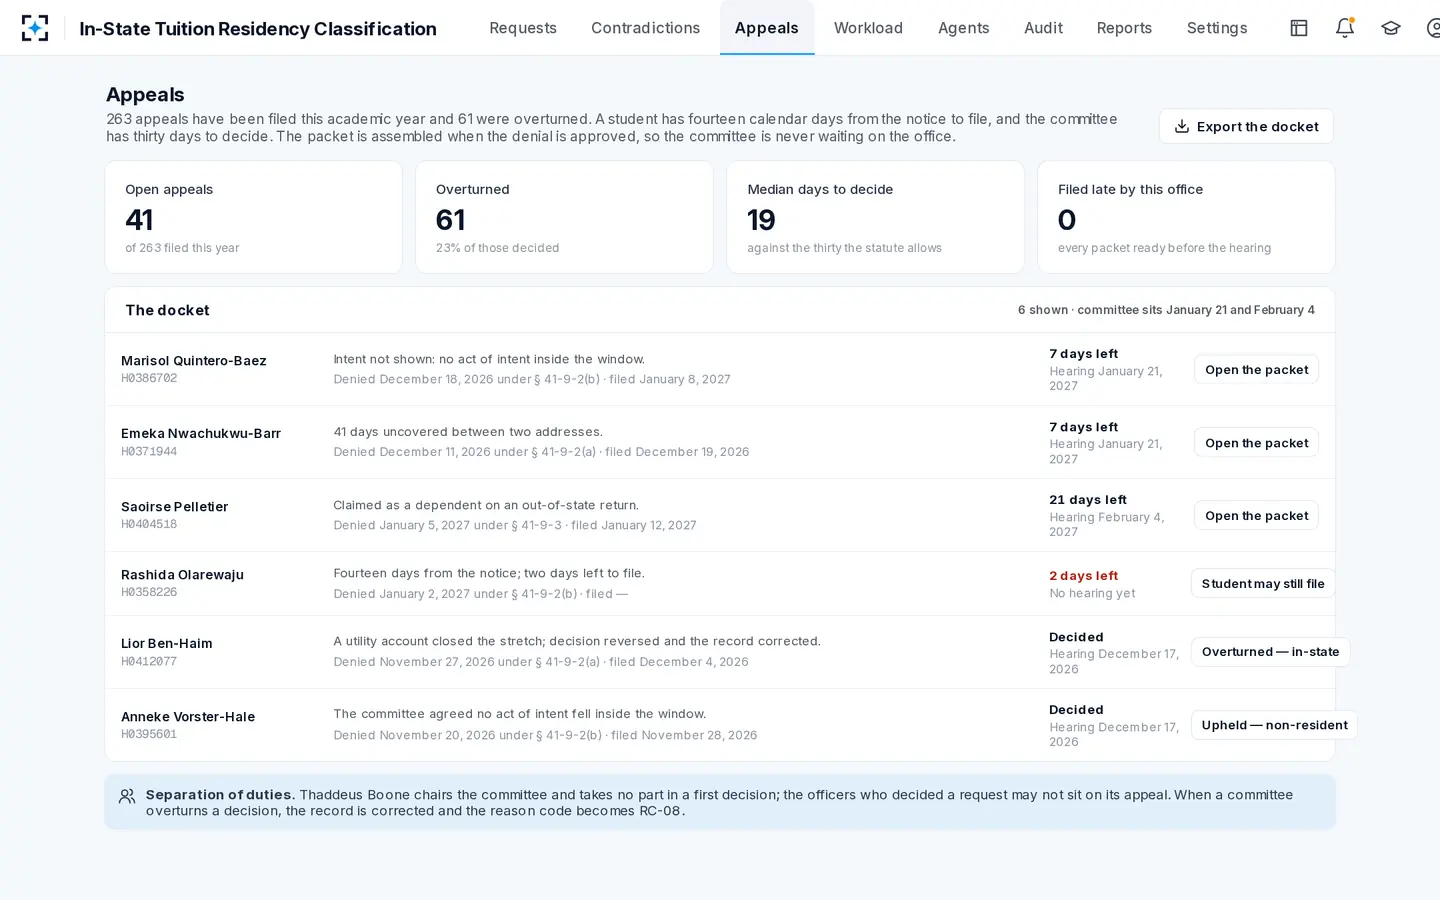Open the packet for Marisol Quintero-Baez

[x=1256, y=370]
